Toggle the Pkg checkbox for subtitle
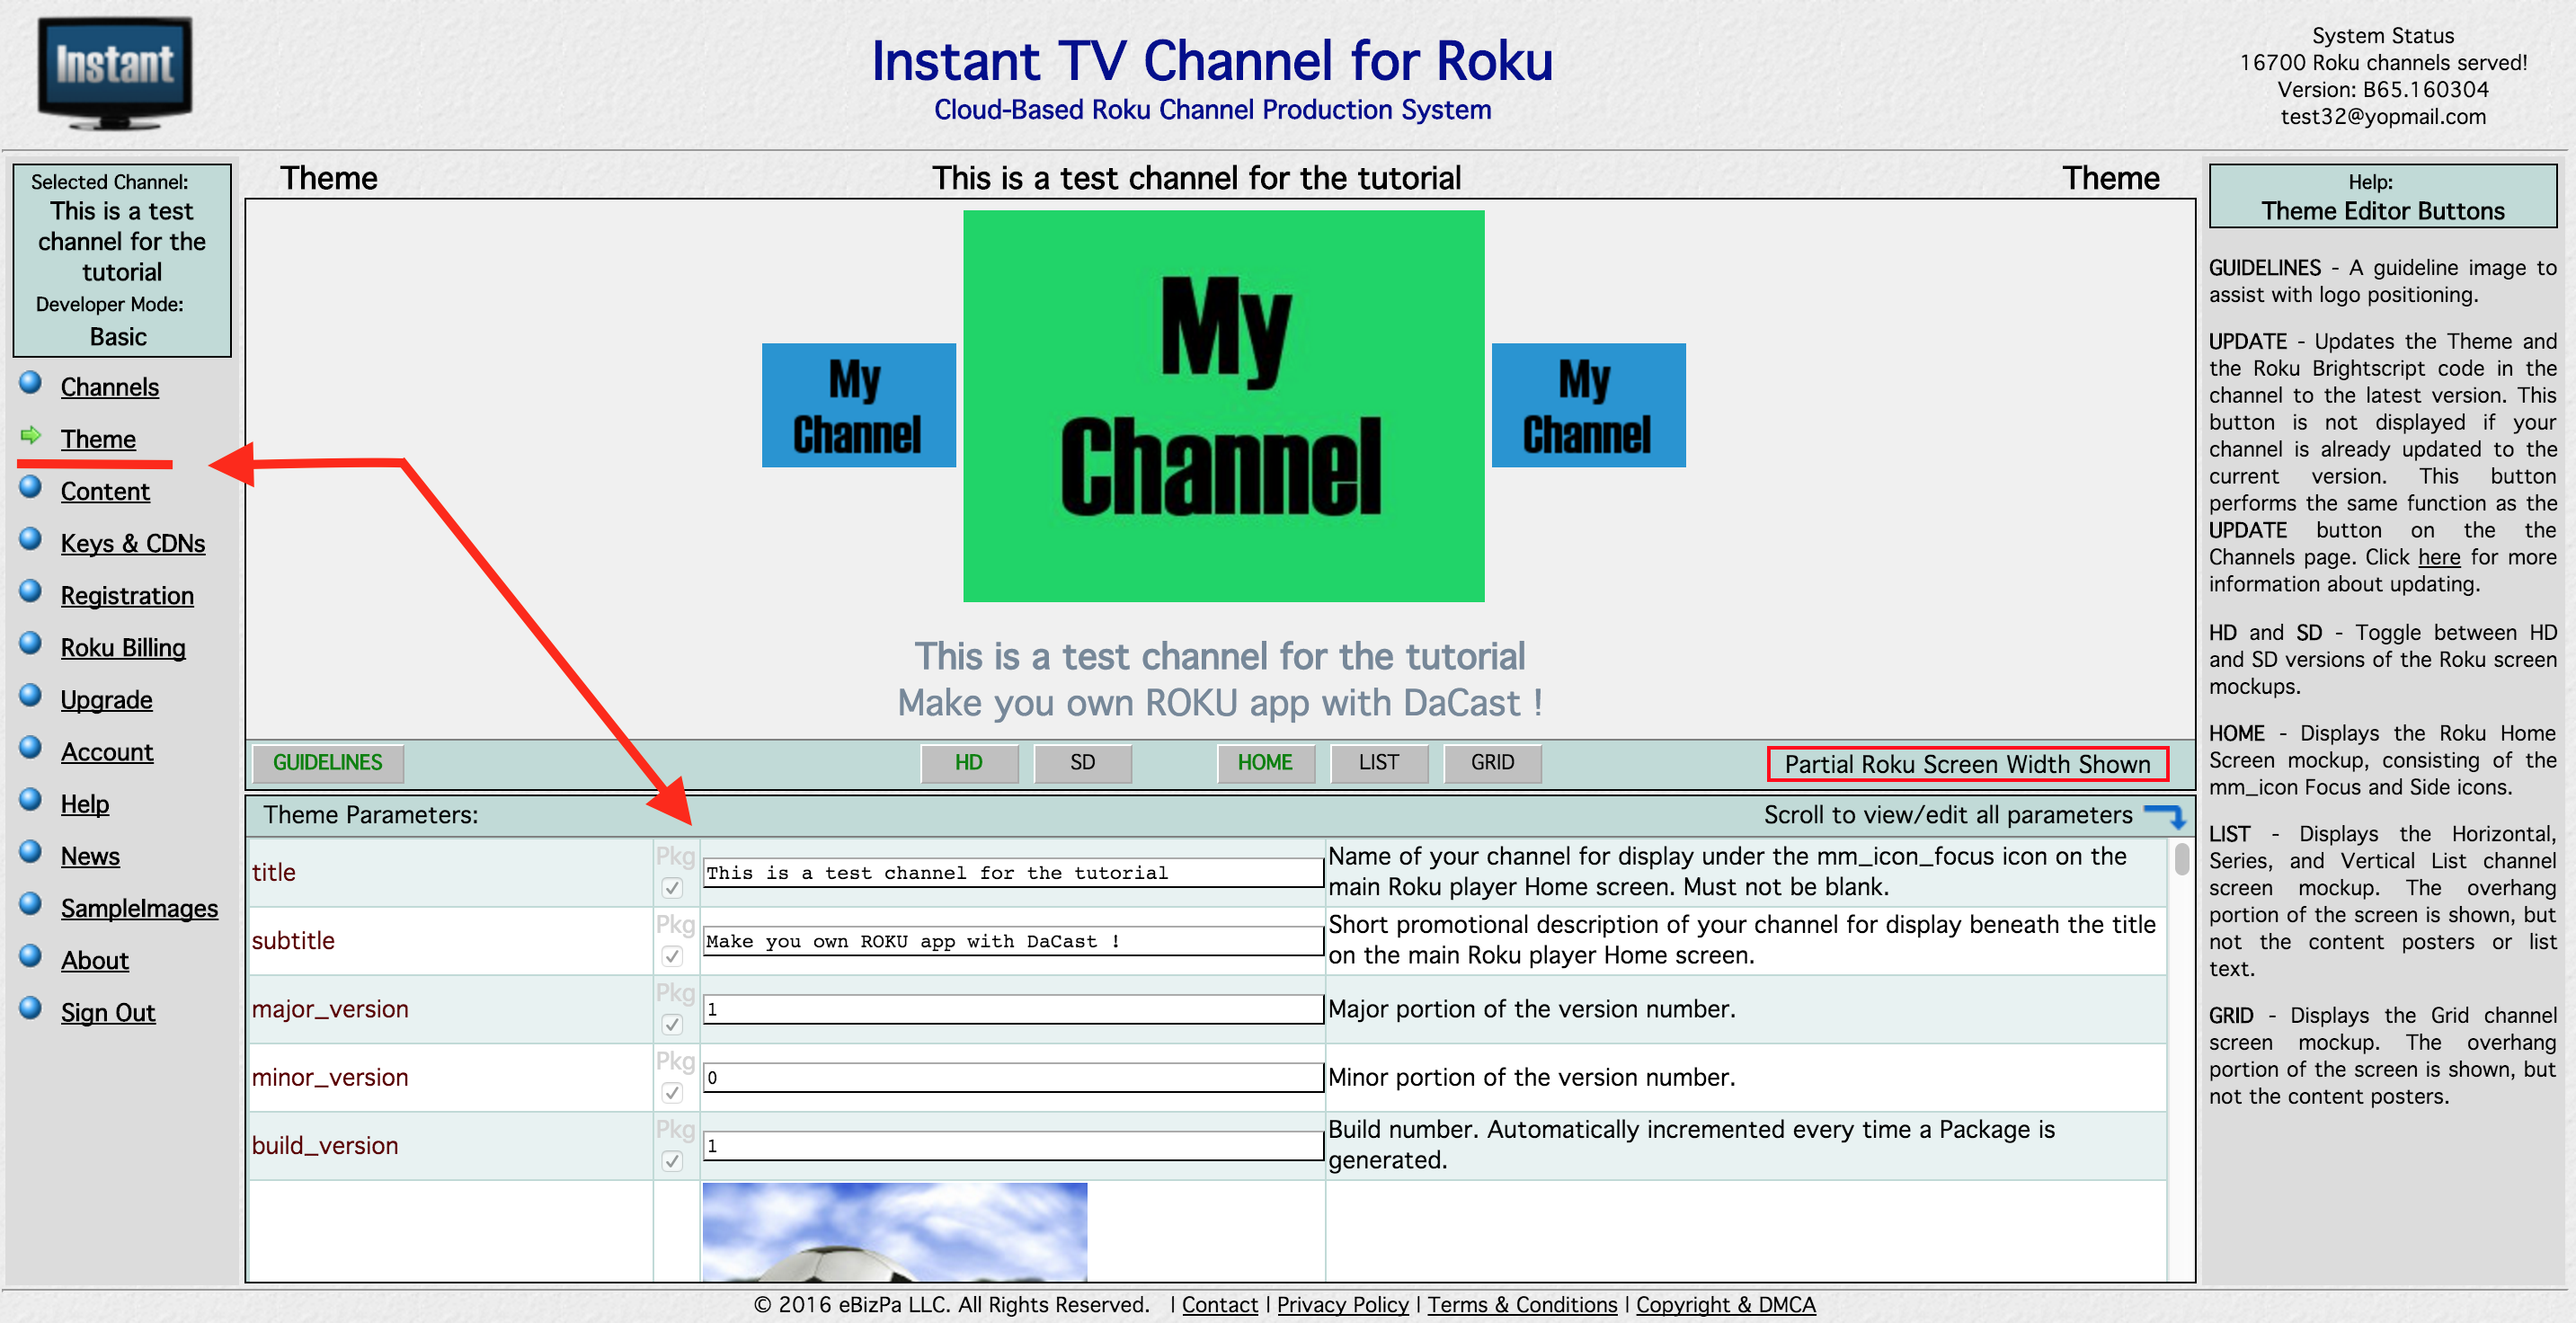The image size is (2576, 1323). 672,956
